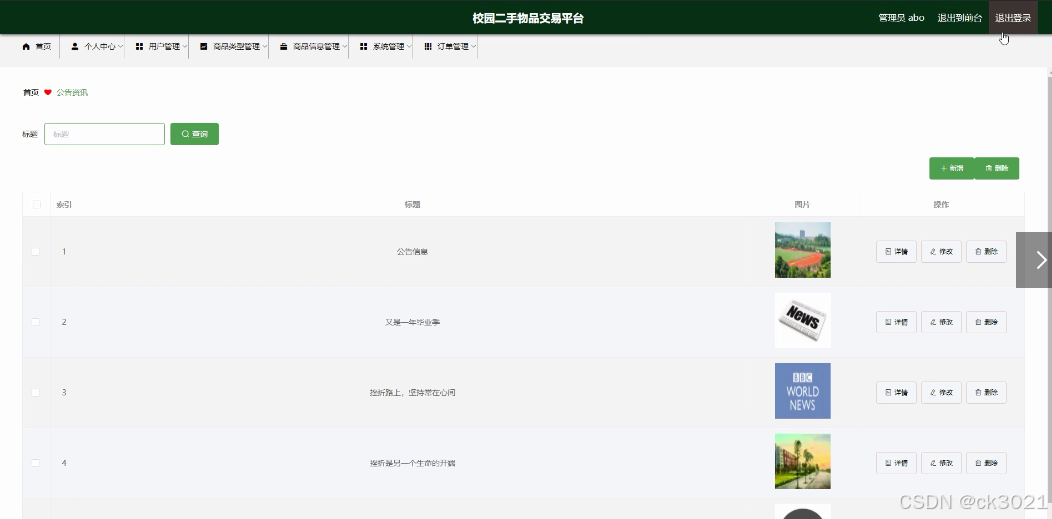
Task: Expand the 系统管理 dropdown menu
Action: pyautogui.click(x=384, y=47)
